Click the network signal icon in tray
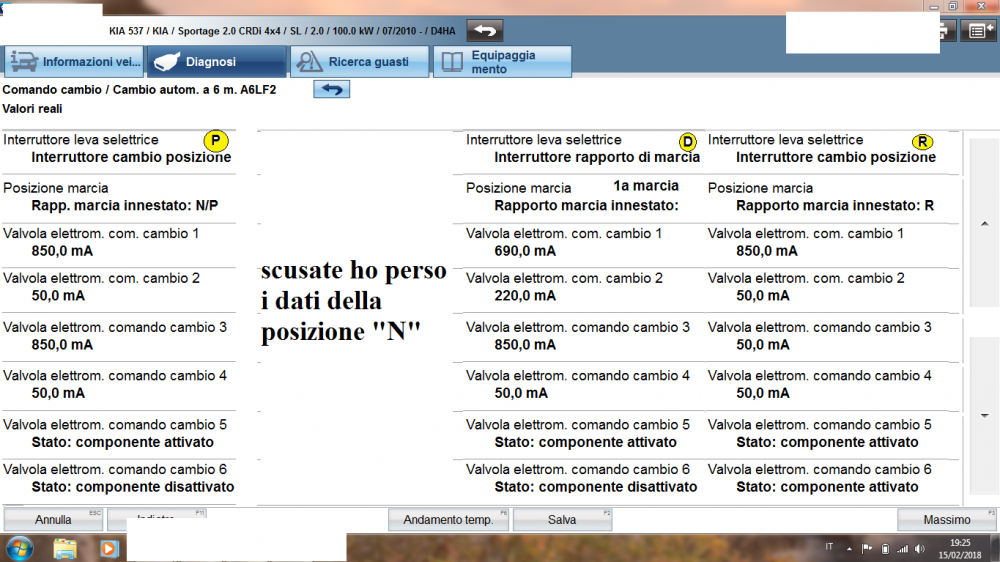The height and width of the screenshot is (562, 1000). (x=902, y=549)
